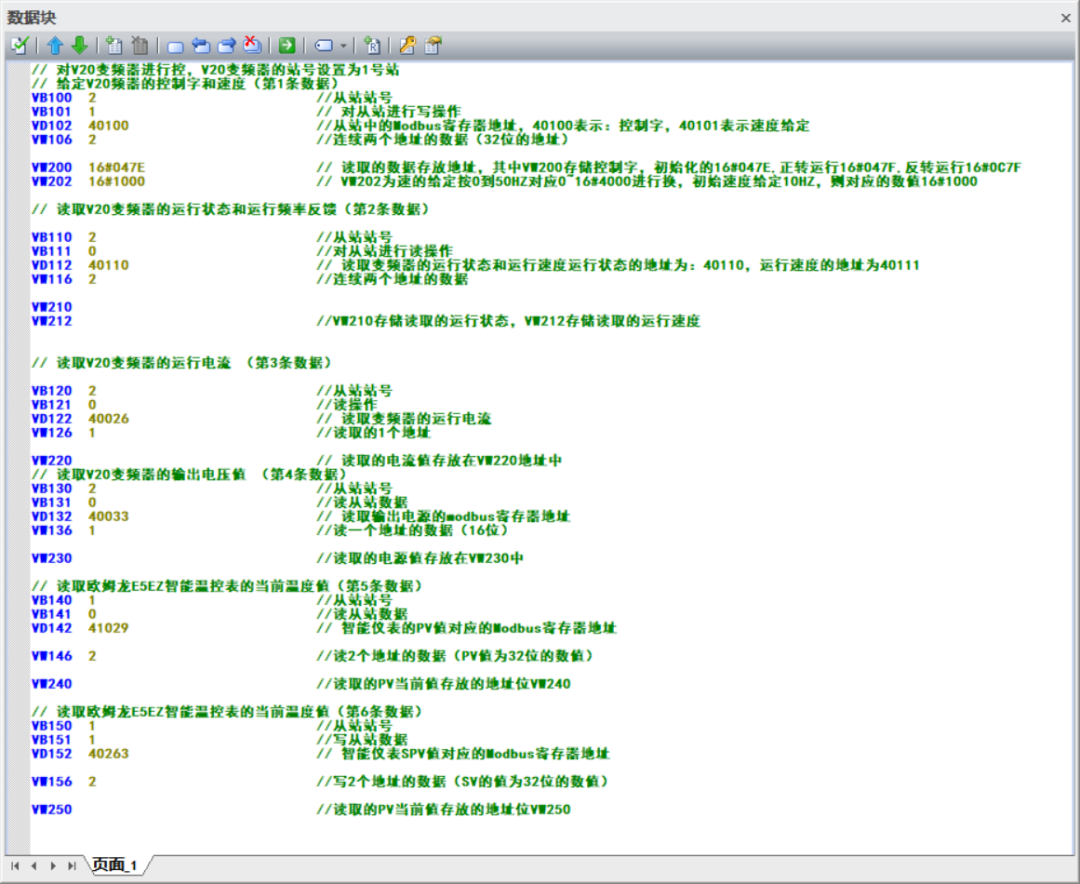Click the green go-to arrow icon
Image resolution: width=1080 pixels, height=884 pixels.
[x=287, y=45]
